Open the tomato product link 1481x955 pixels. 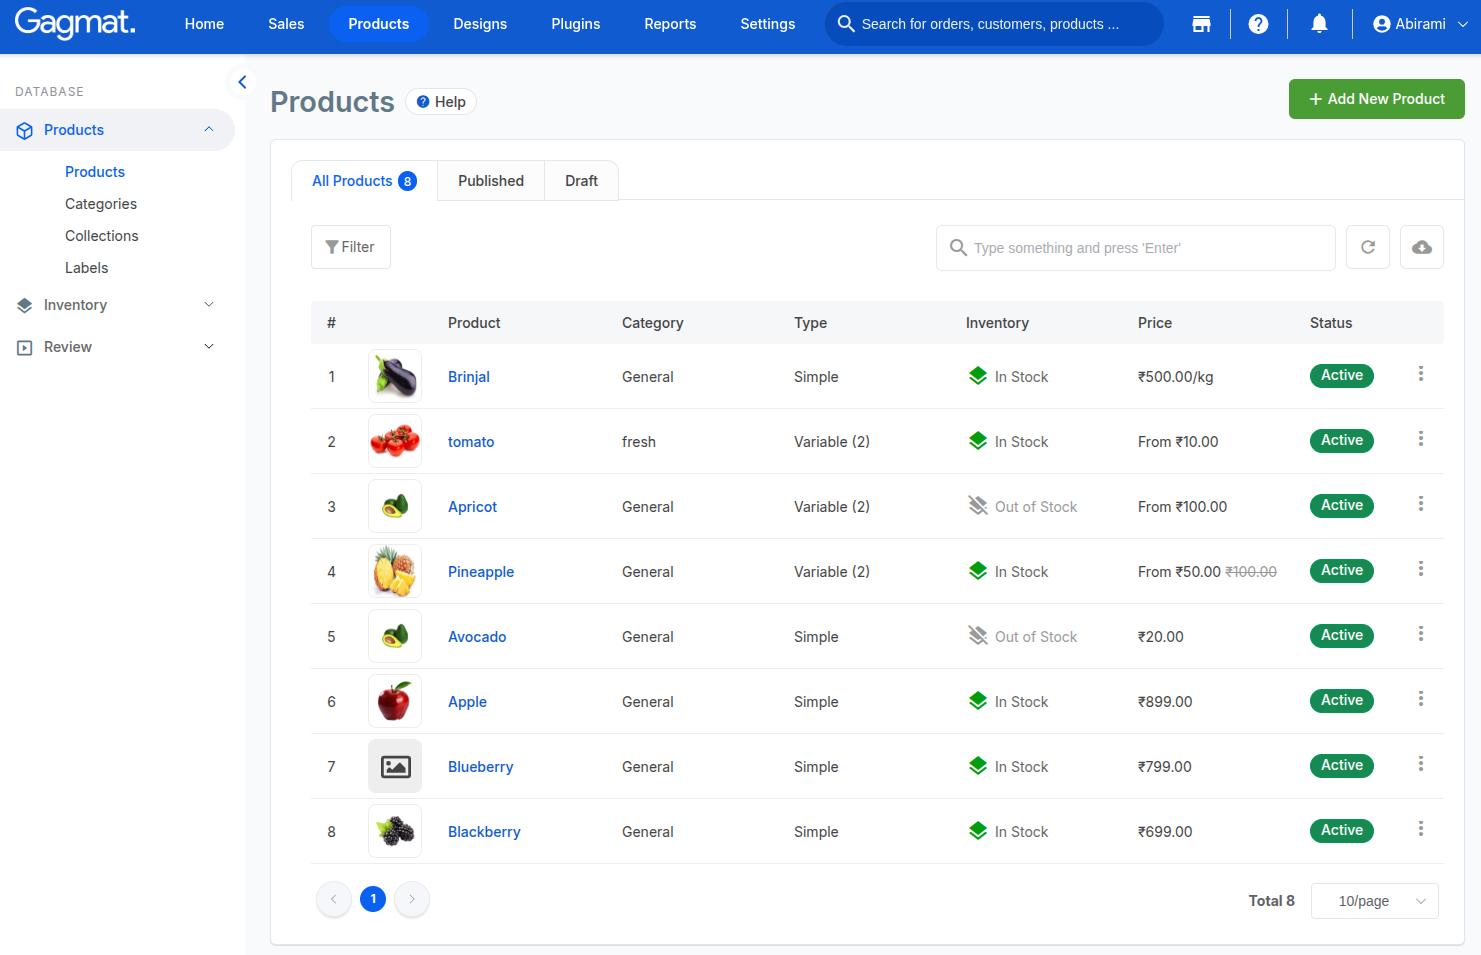coord(471,442)
